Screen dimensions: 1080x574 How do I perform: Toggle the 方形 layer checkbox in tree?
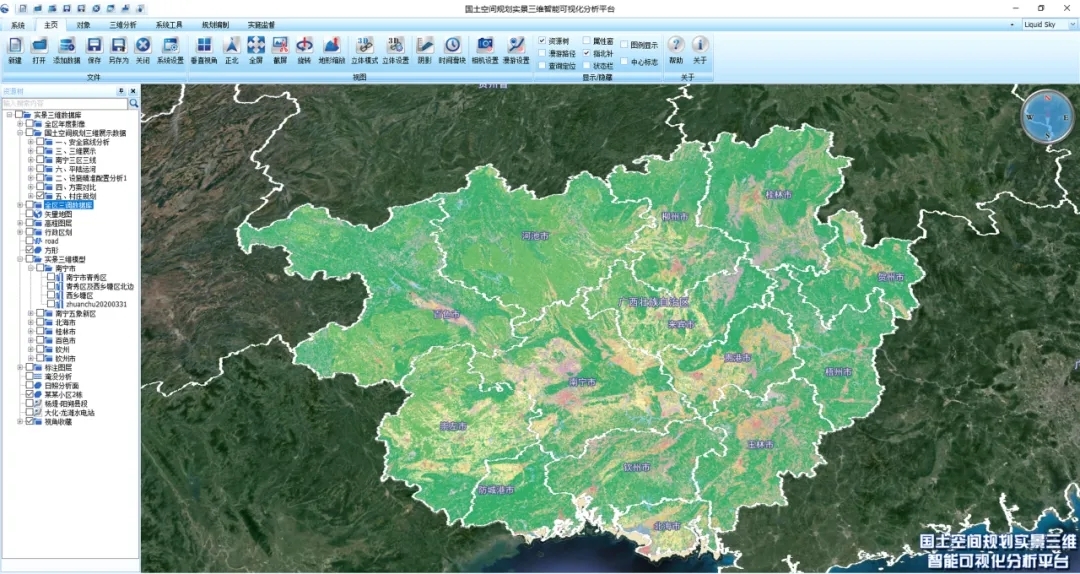pos(30,250)
